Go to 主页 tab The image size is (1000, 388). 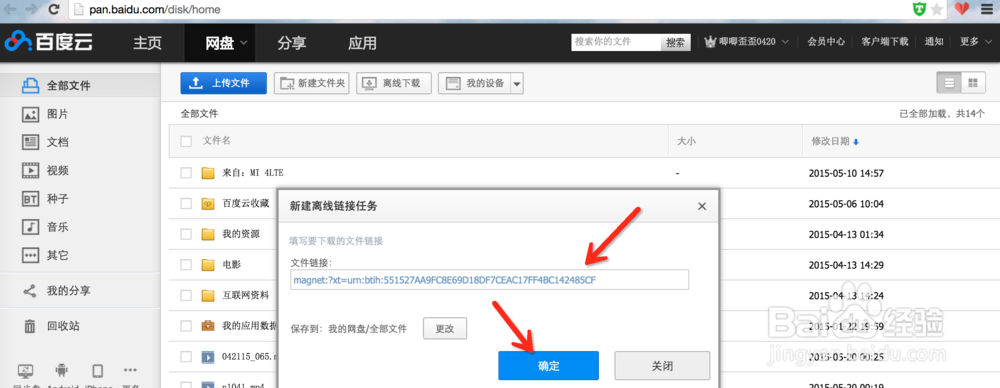(x=147, y=43)
